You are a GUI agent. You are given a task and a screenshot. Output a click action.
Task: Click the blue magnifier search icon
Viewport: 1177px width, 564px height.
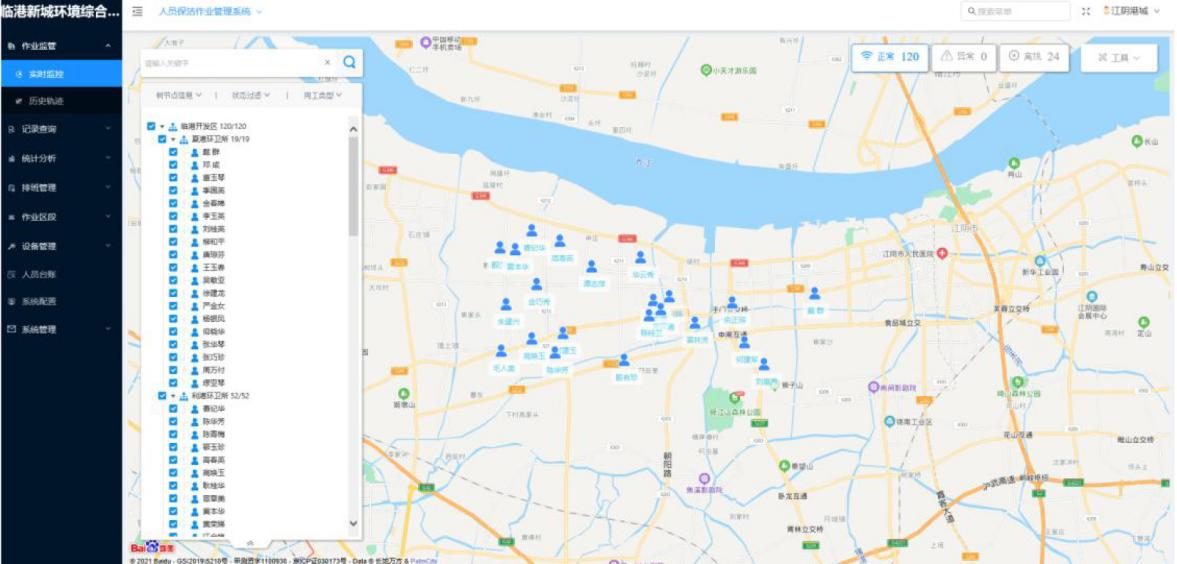(349, 62)
